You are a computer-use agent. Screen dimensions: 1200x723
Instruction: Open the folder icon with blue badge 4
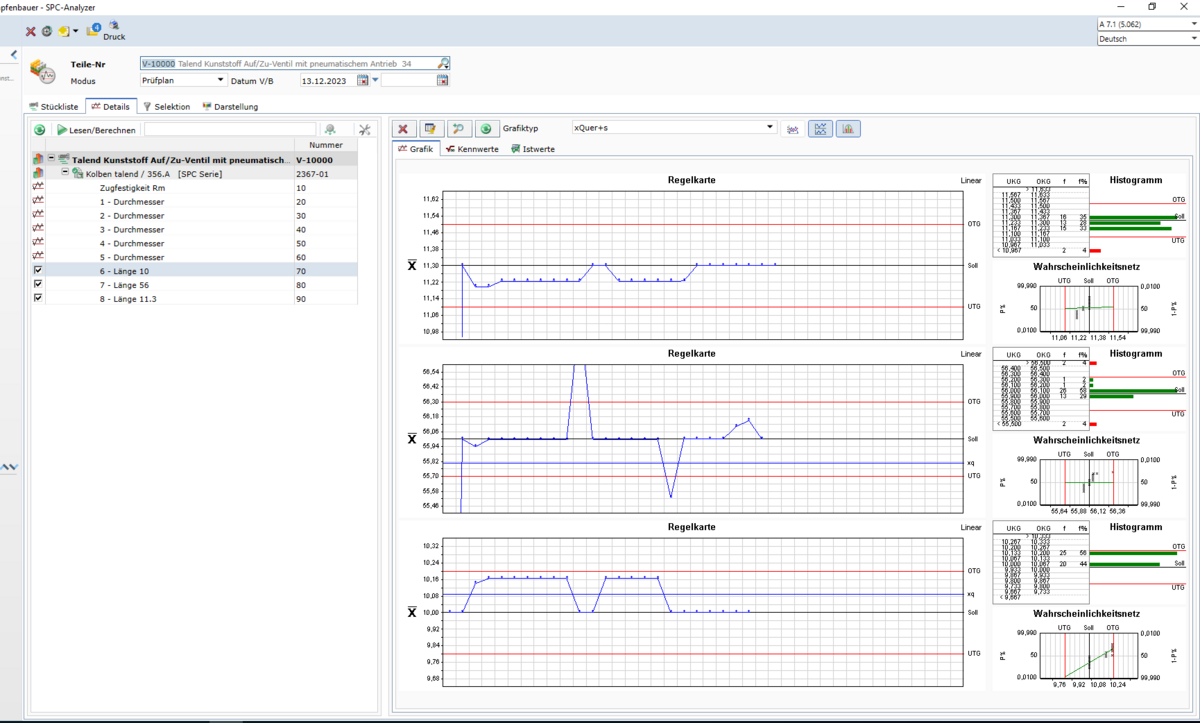[93, 30]
